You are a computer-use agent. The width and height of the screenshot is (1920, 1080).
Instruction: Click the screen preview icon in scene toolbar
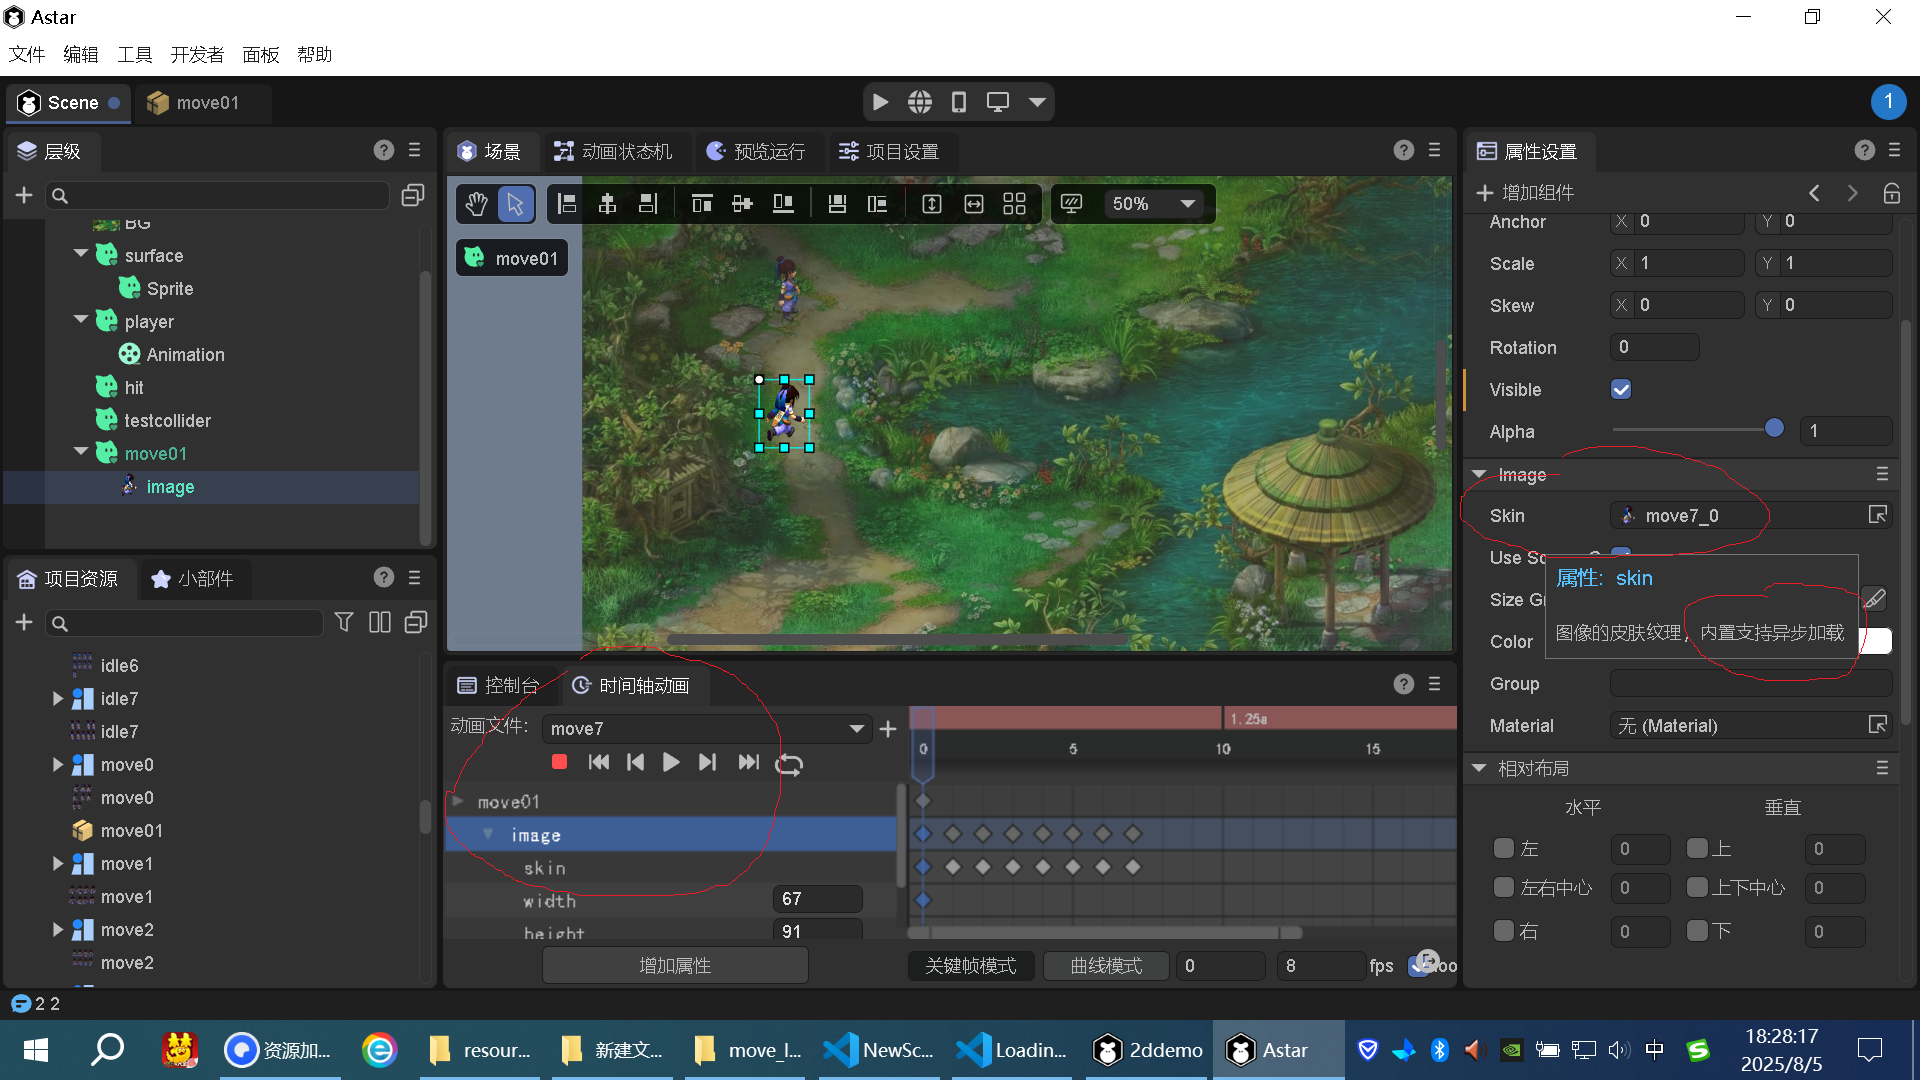click(1071, 204)
